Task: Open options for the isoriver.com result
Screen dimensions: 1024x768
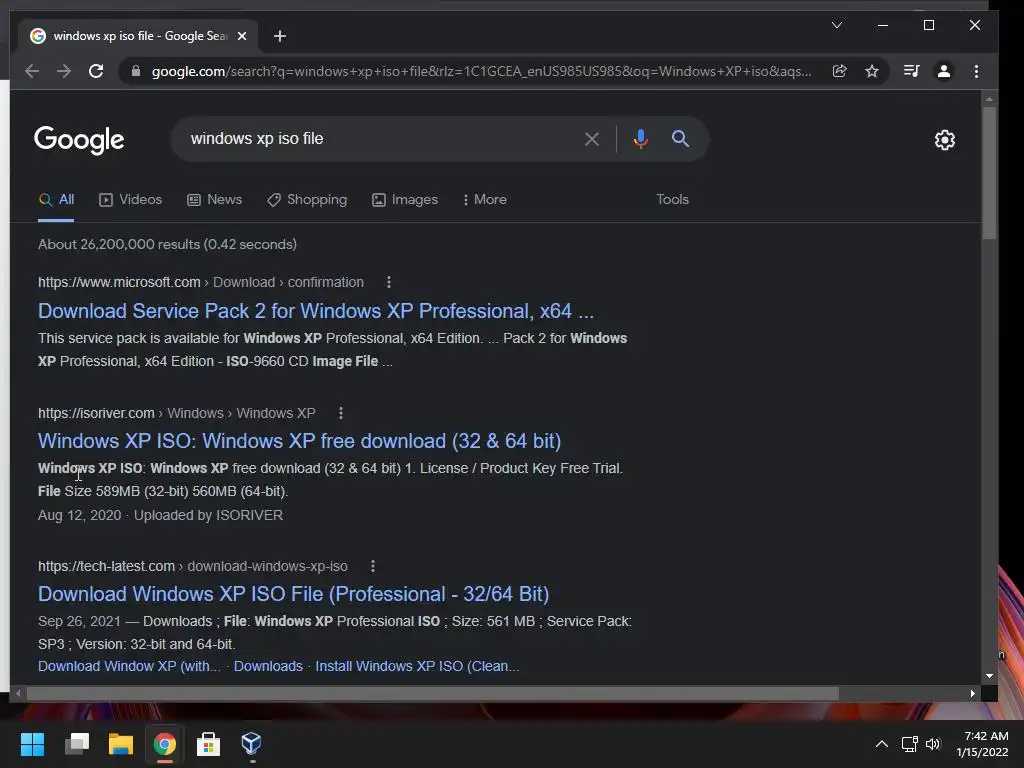Action: [x=341, y=413]
